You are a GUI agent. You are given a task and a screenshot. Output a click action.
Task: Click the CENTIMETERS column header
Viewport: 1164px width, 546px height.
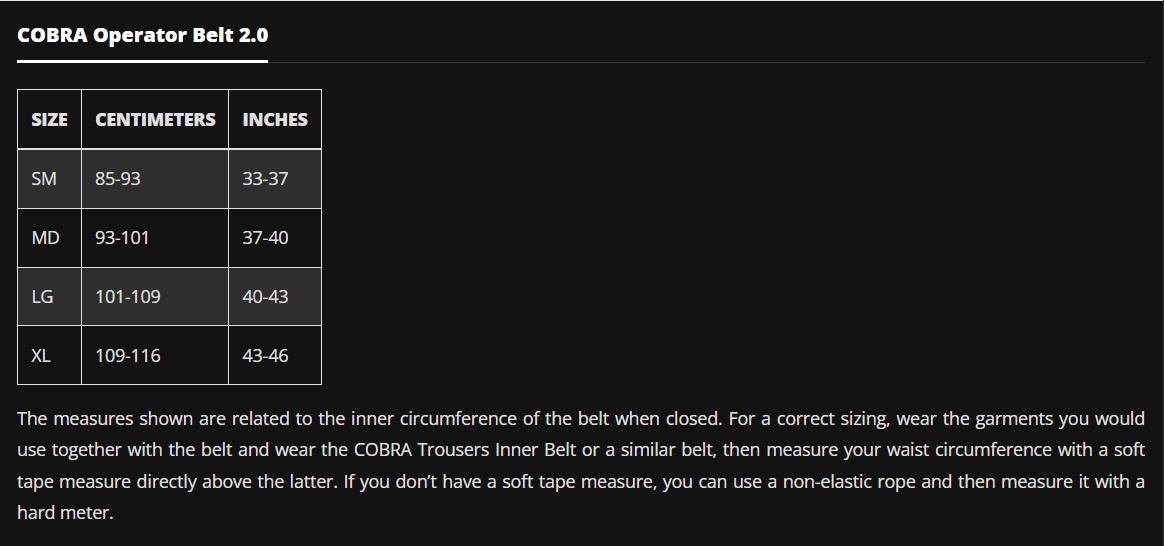(x=155, y=120)
